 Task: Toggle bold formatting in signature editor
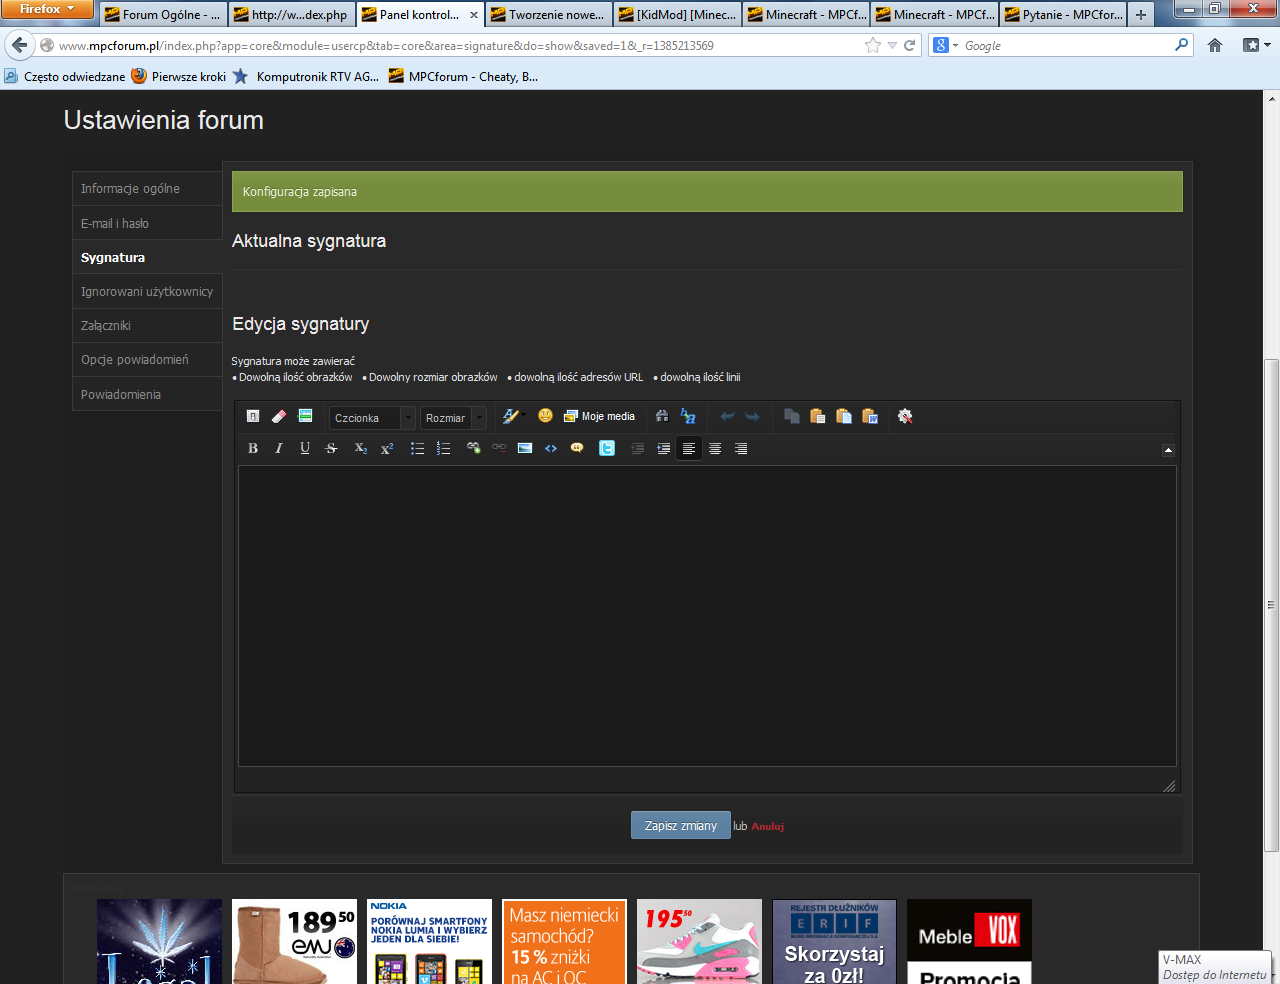click(253, 449)
